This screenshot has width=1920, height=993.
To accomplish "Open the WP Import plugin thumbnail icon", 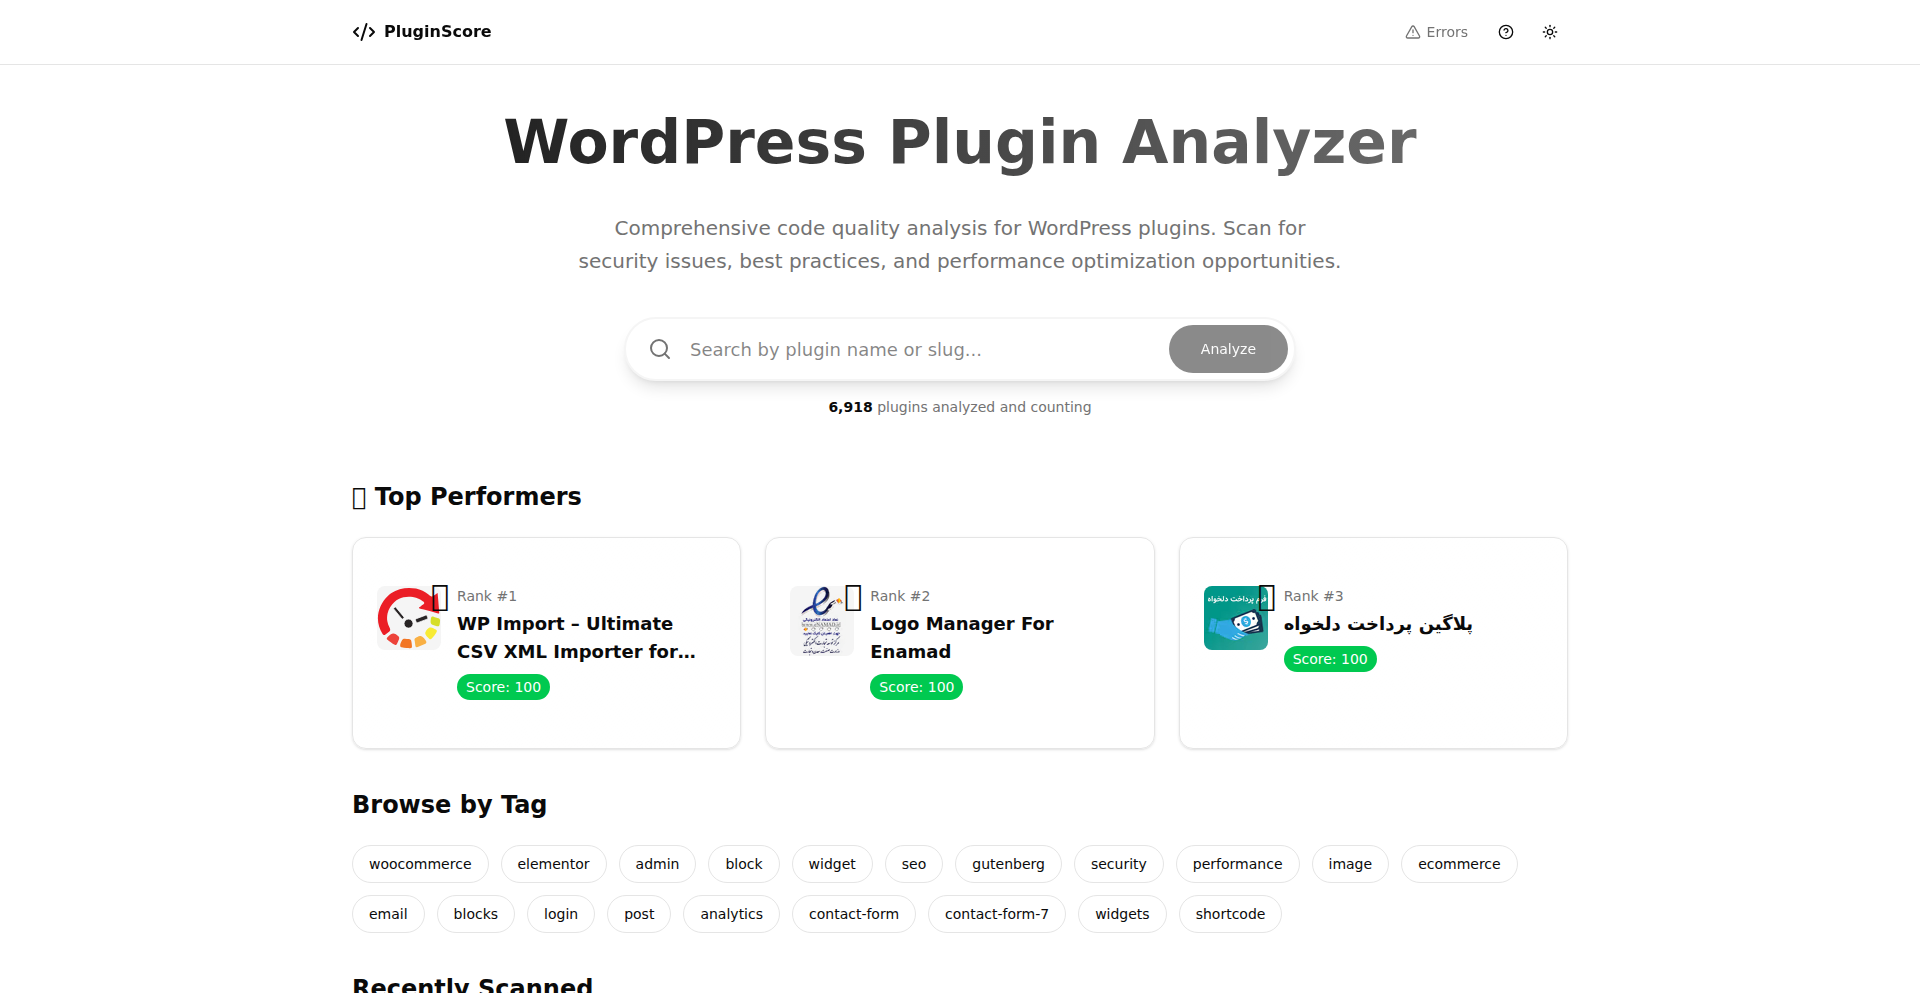I will coord(409,618).
